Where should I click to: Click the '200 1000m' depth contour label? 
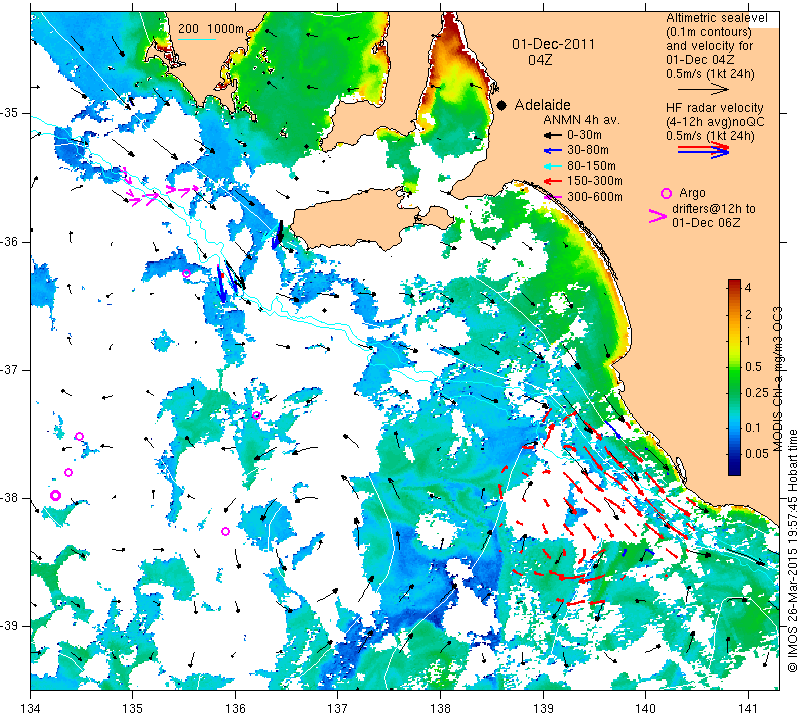tap(211, 29)
